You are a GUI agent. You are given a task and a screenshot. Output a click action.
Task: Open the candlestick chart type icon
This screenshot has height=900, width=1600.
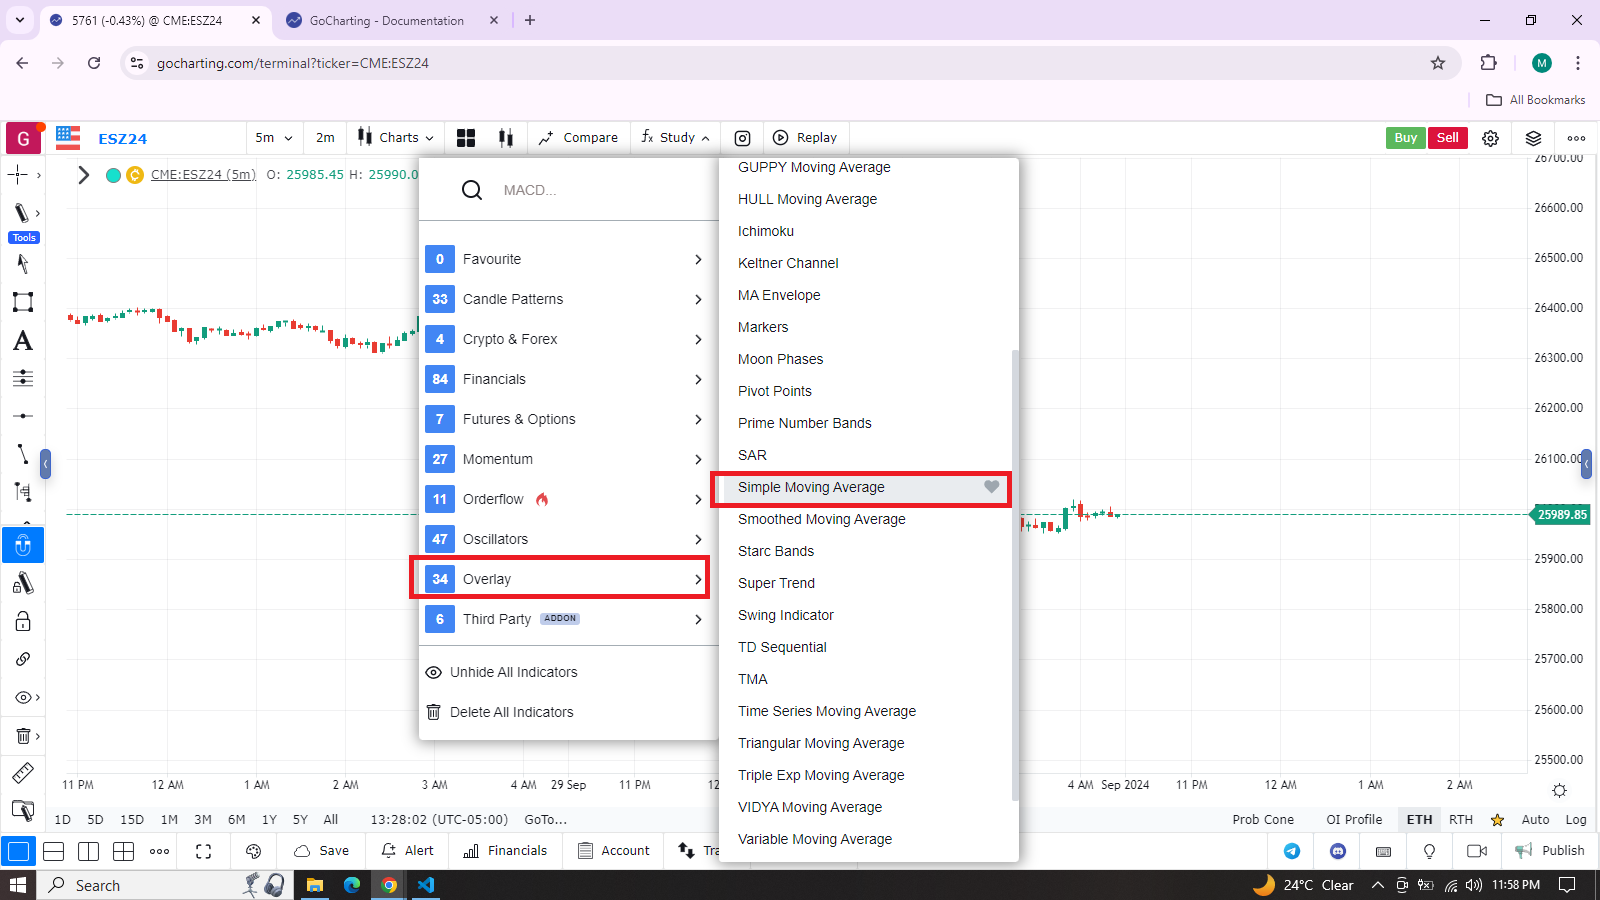coord(506,138)
